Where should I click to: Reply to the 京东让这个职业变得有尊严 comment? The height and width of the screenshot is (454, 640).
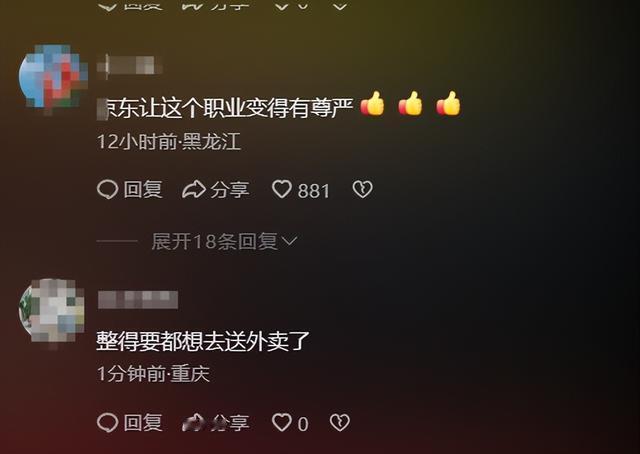pos(130,190)
